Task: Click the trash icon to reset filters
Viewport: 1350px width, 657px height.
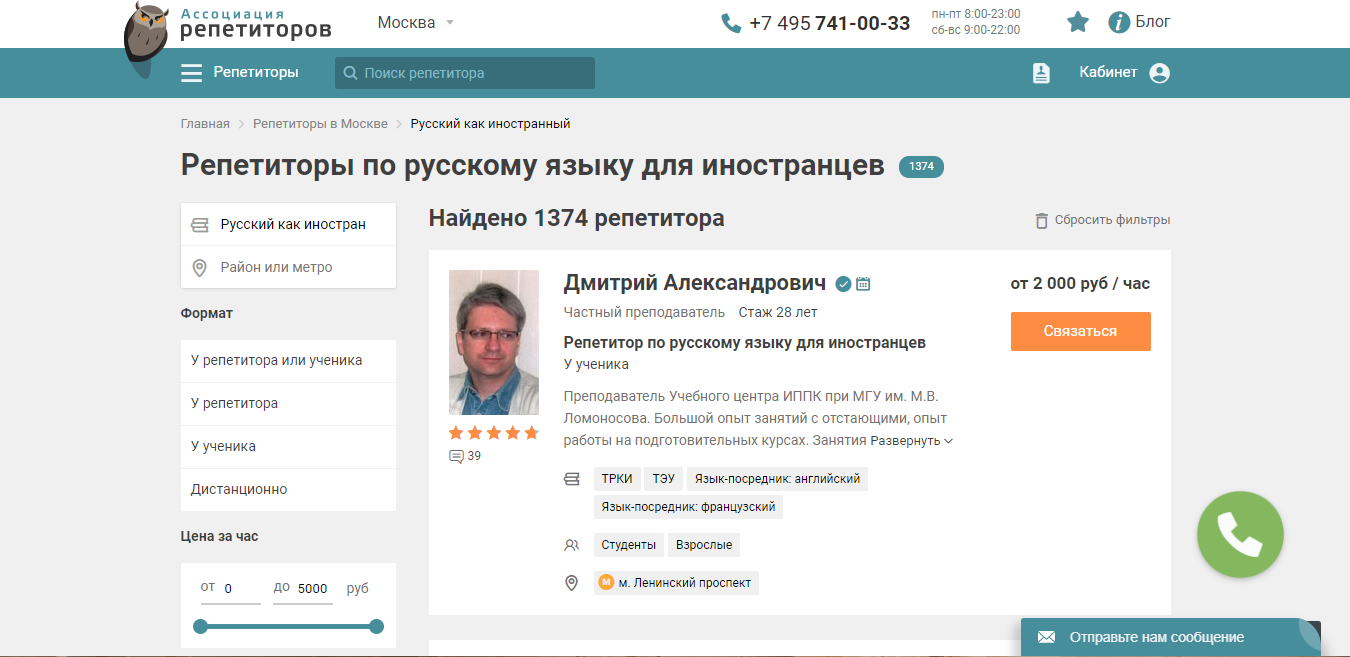Action: (x=1040, y=219)
